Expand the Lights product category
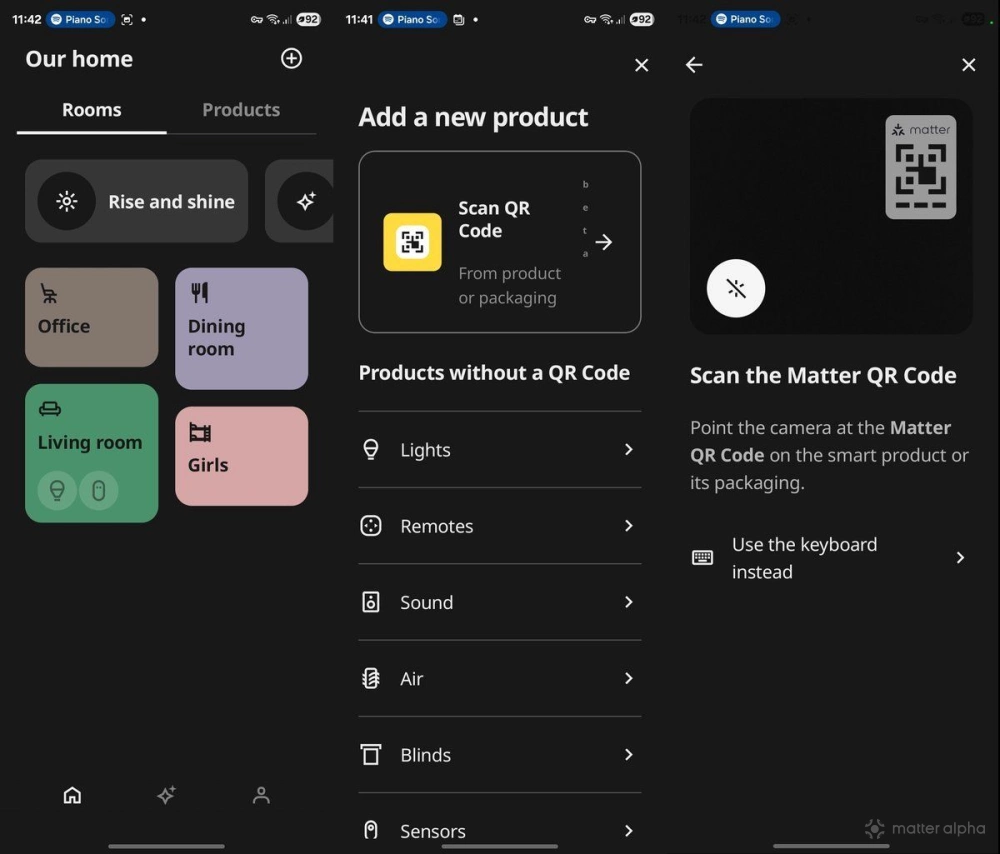1000x854 pixels. 499,450
